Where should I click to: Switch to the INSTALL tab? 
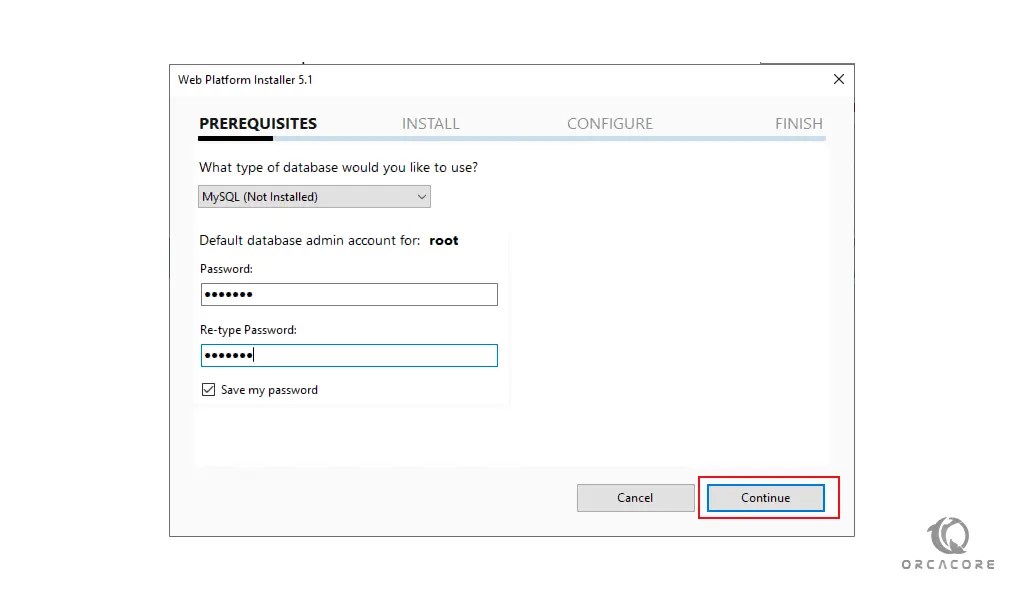click(x=430, y=123)
